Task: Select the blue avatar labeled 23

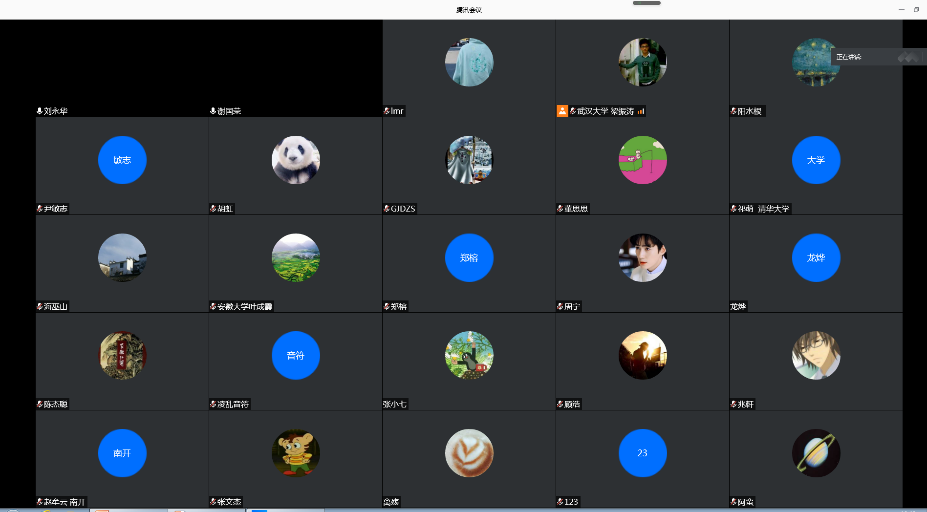Action: [642, 453]
